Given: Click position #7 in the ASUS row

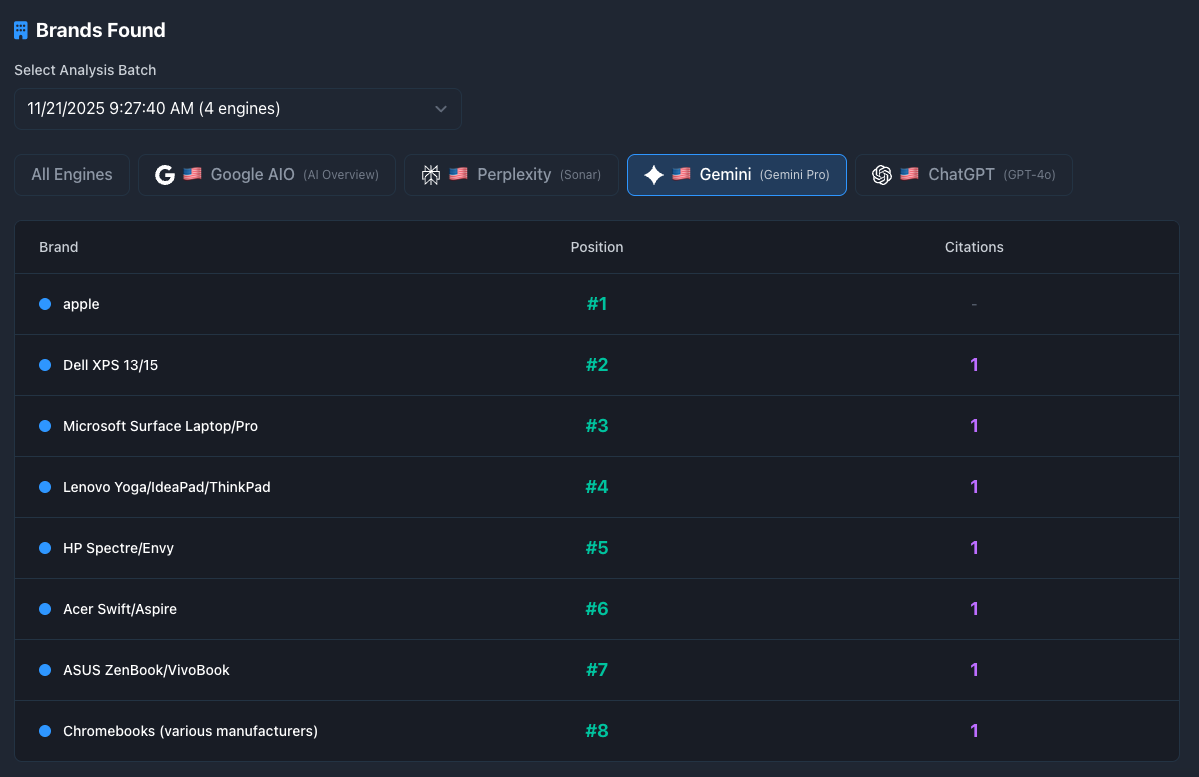Looking at the screenshot, I should [x=597, y=670].
